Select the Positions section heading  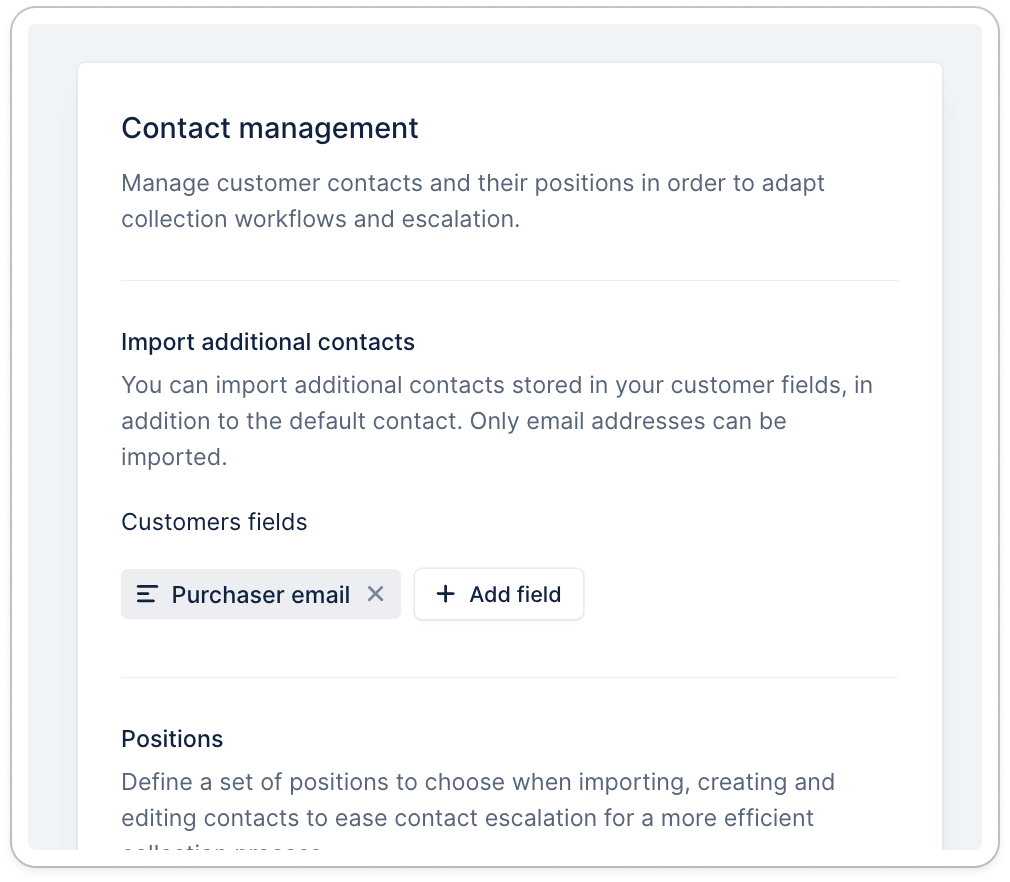[171, 739]
